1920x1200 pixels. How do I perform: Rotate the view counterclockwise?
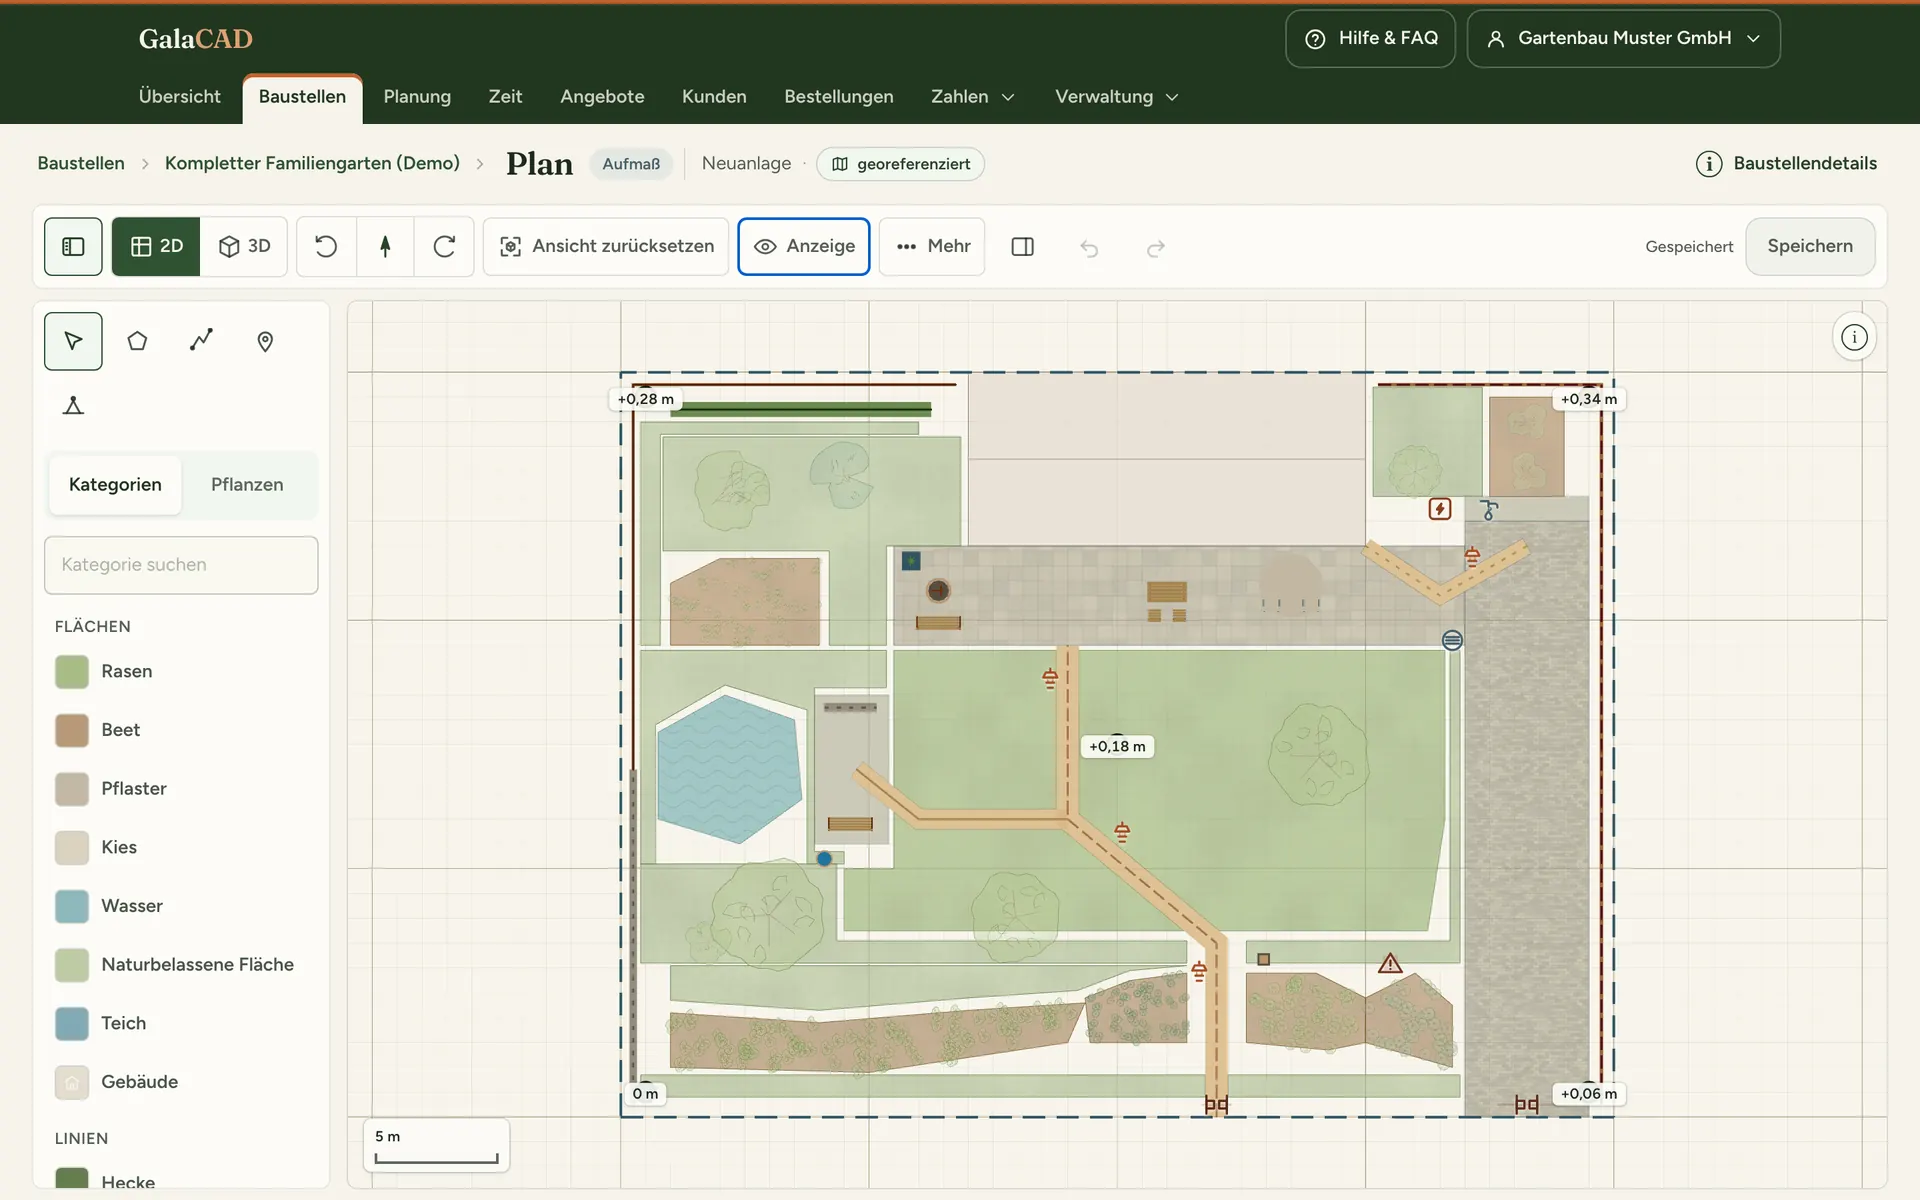326,246
